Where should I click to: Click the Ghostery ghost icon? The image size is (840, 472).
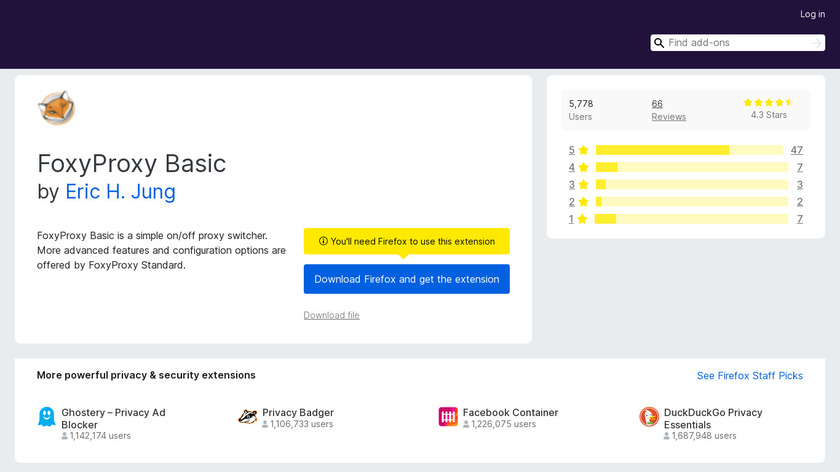tap(46, 417)
